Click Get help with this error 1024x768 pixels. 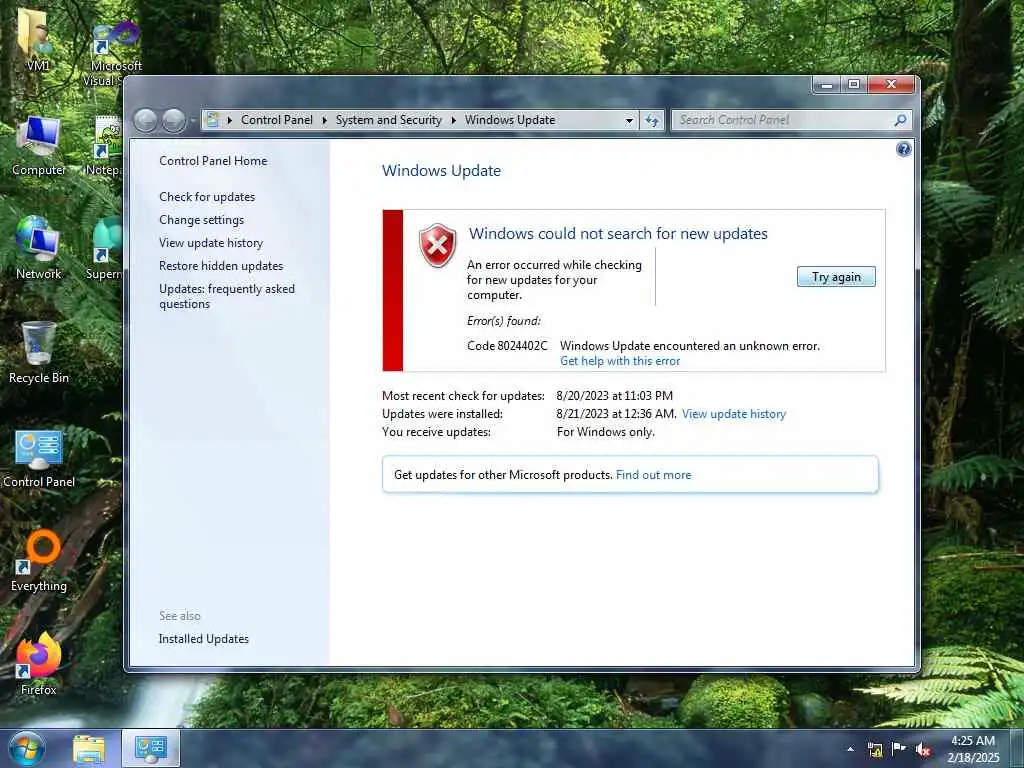[620, 361]
